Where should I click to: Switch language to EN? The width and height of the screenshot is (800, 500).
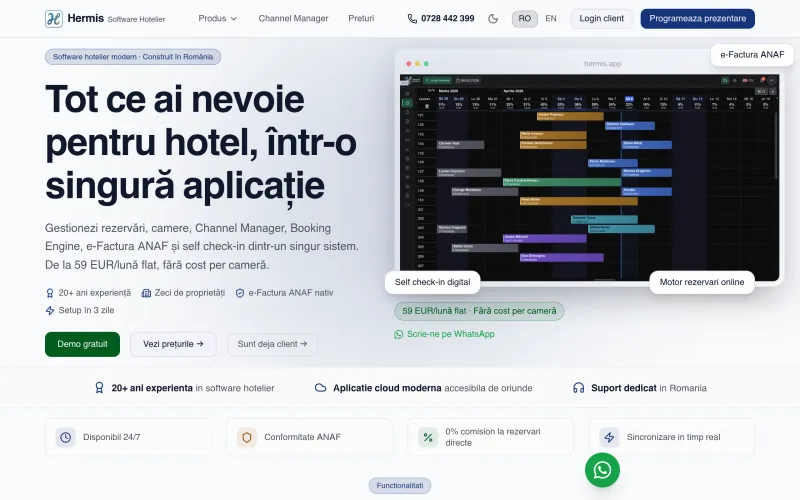[551, 19]
